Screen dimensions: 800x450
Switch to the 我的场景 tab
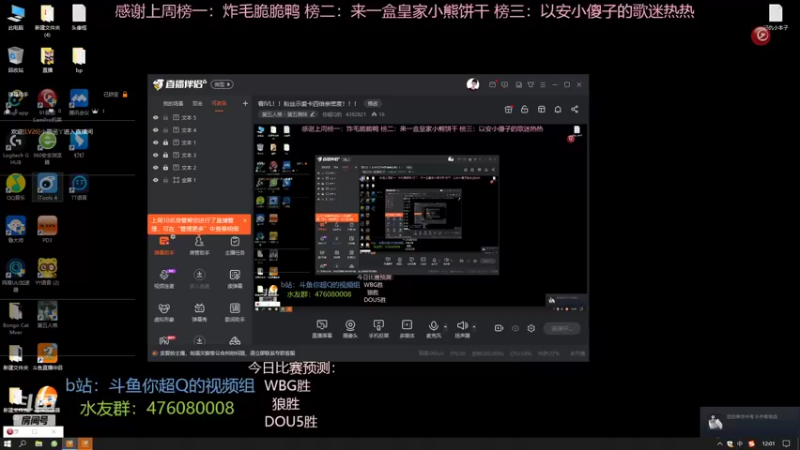(x=172, y=104)
